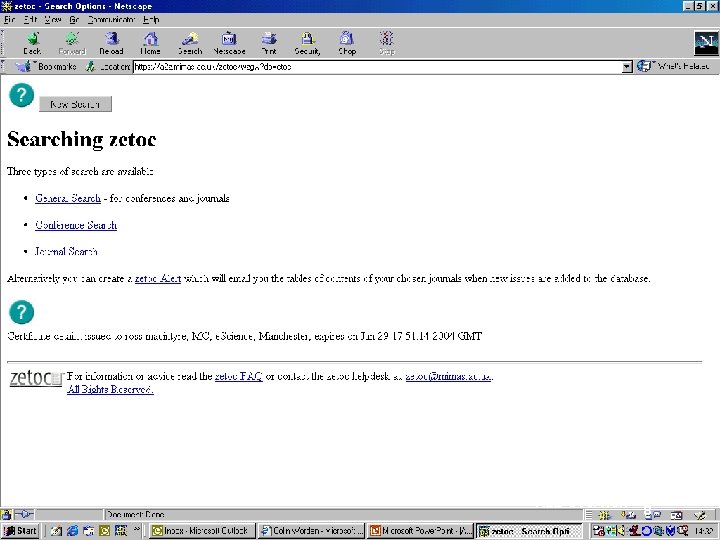Switch to Colin Worden taskbar window
Image resolution: width=720 pixels, height=540 pixels.
coord(311,531)
